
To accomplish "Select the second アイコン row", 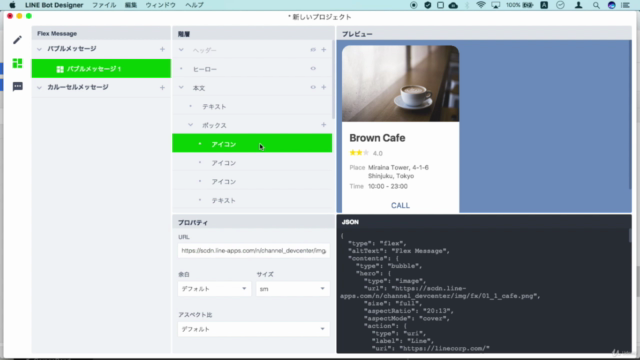I will (252, 163).
